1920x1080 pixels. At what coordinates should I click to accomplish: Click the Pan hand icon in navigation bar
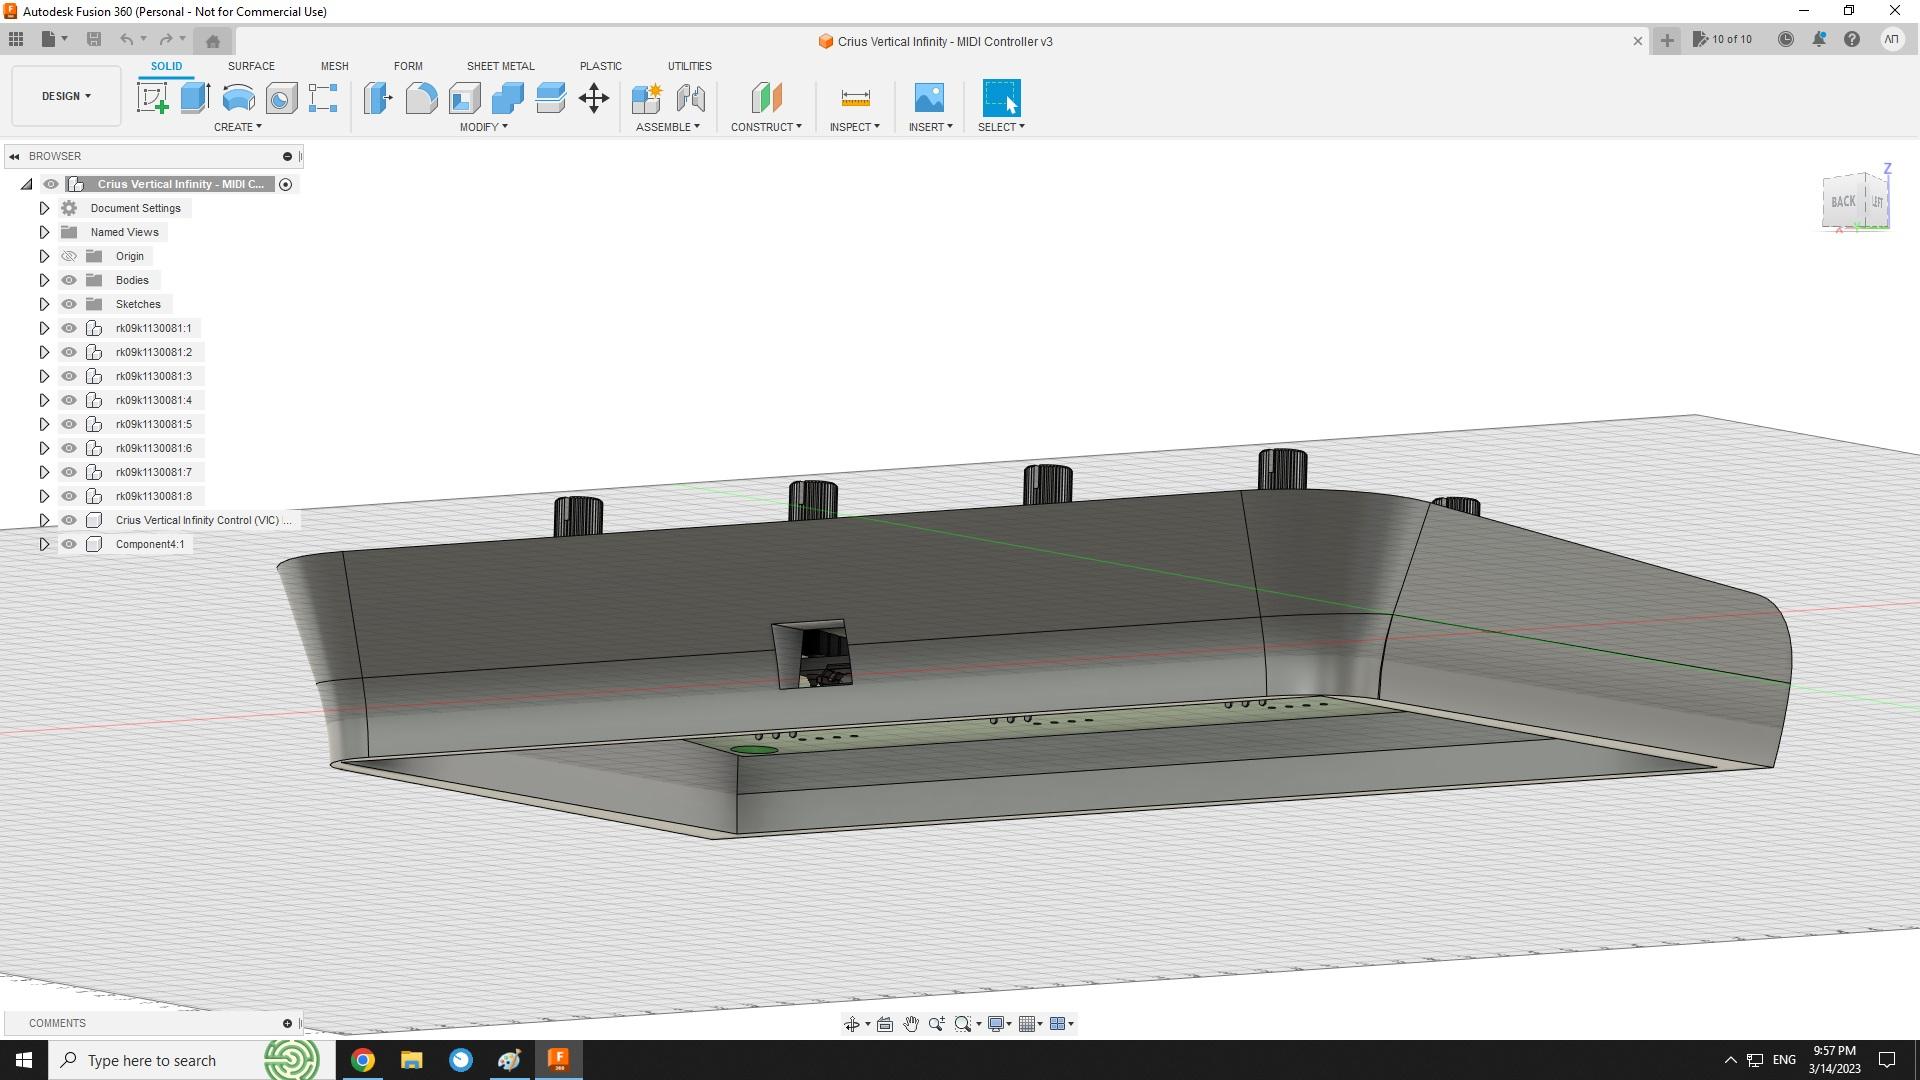point(911,1024)
